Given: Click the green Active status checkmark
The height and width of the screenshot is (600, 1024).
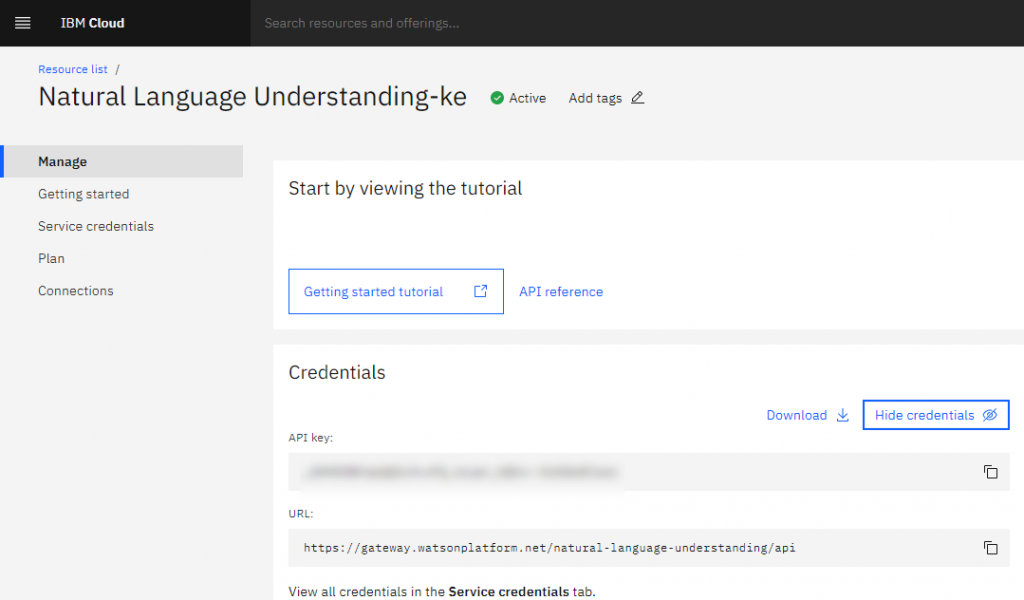Looking at the screenshot, I should click(x=497, y=98).
